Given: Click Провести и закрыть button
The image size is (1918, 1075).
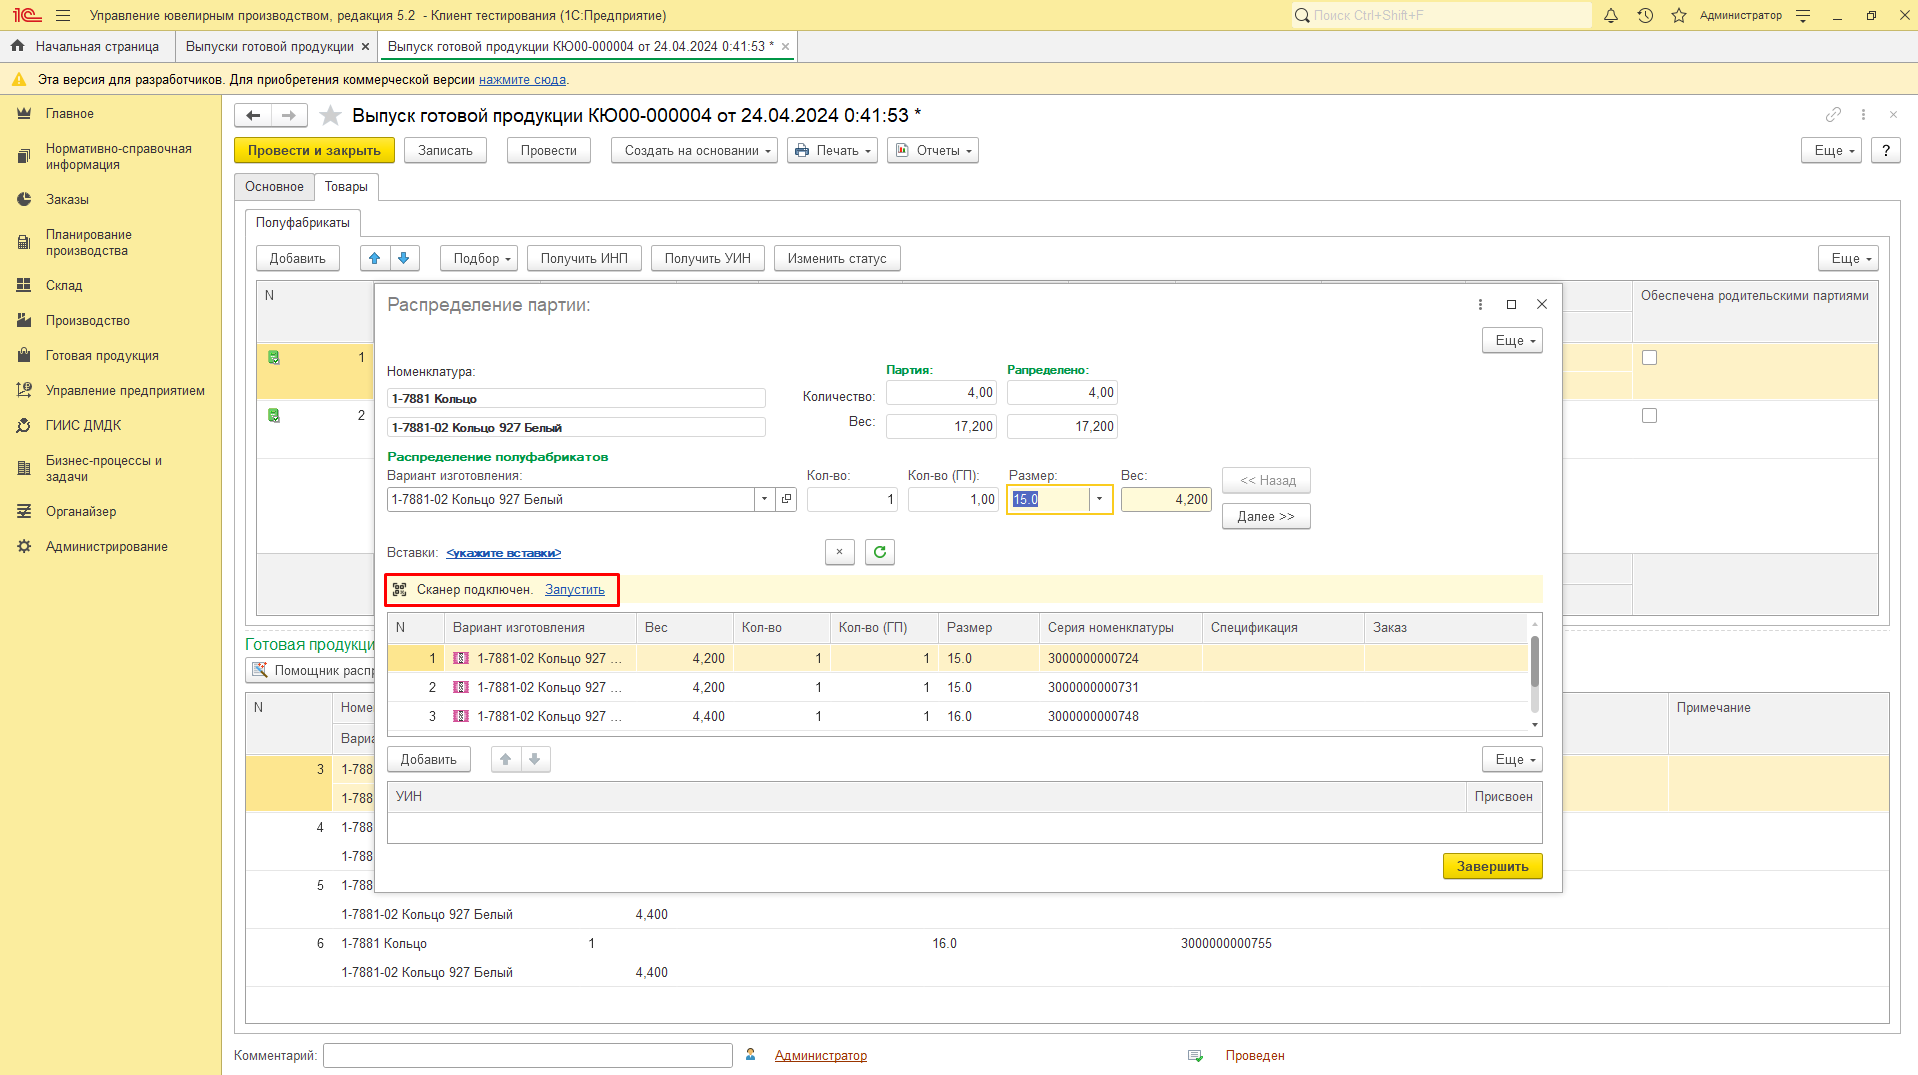Looking at the screenshot, I should 314,150.
